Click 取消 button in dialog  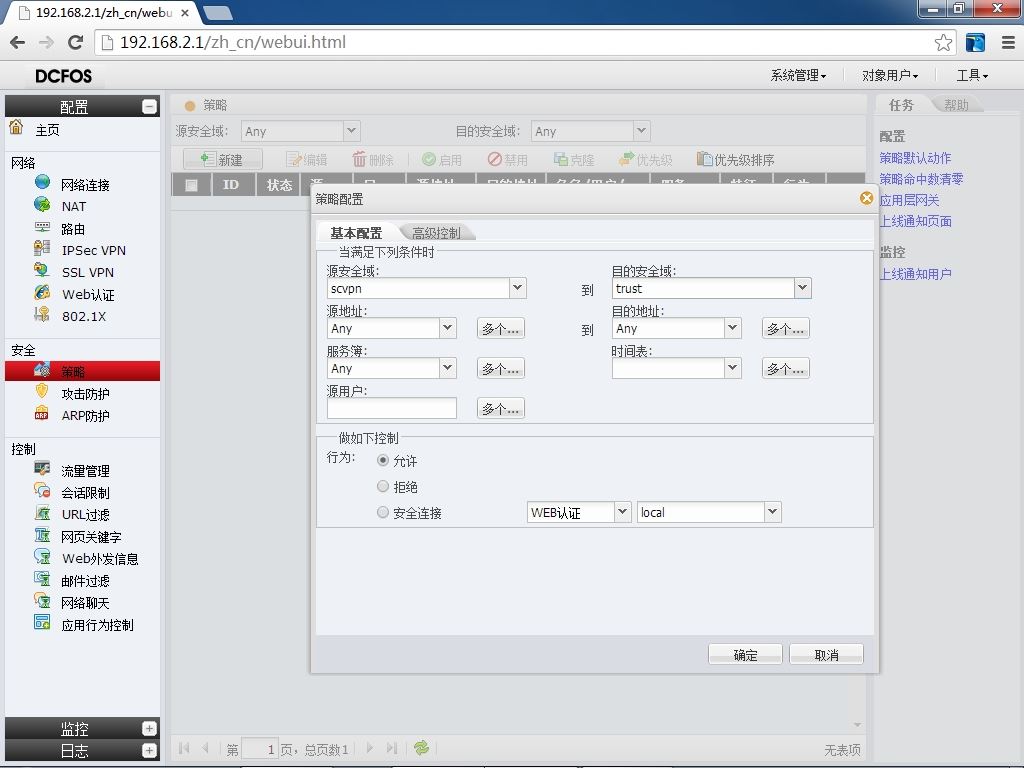(826, 654)
